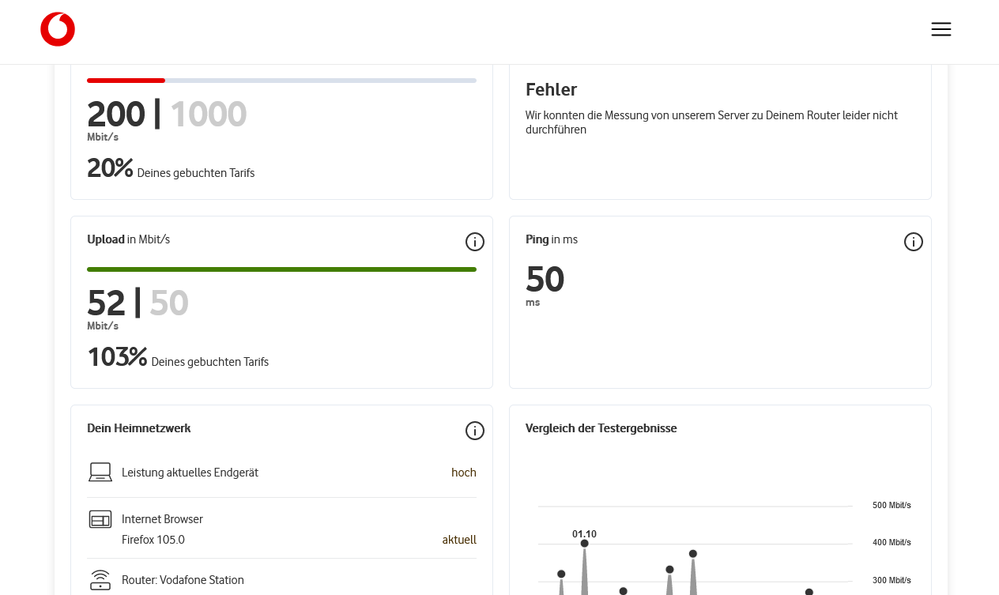Click the browser icon next to Internet Browser
The image size is (999, 595).
100,520
